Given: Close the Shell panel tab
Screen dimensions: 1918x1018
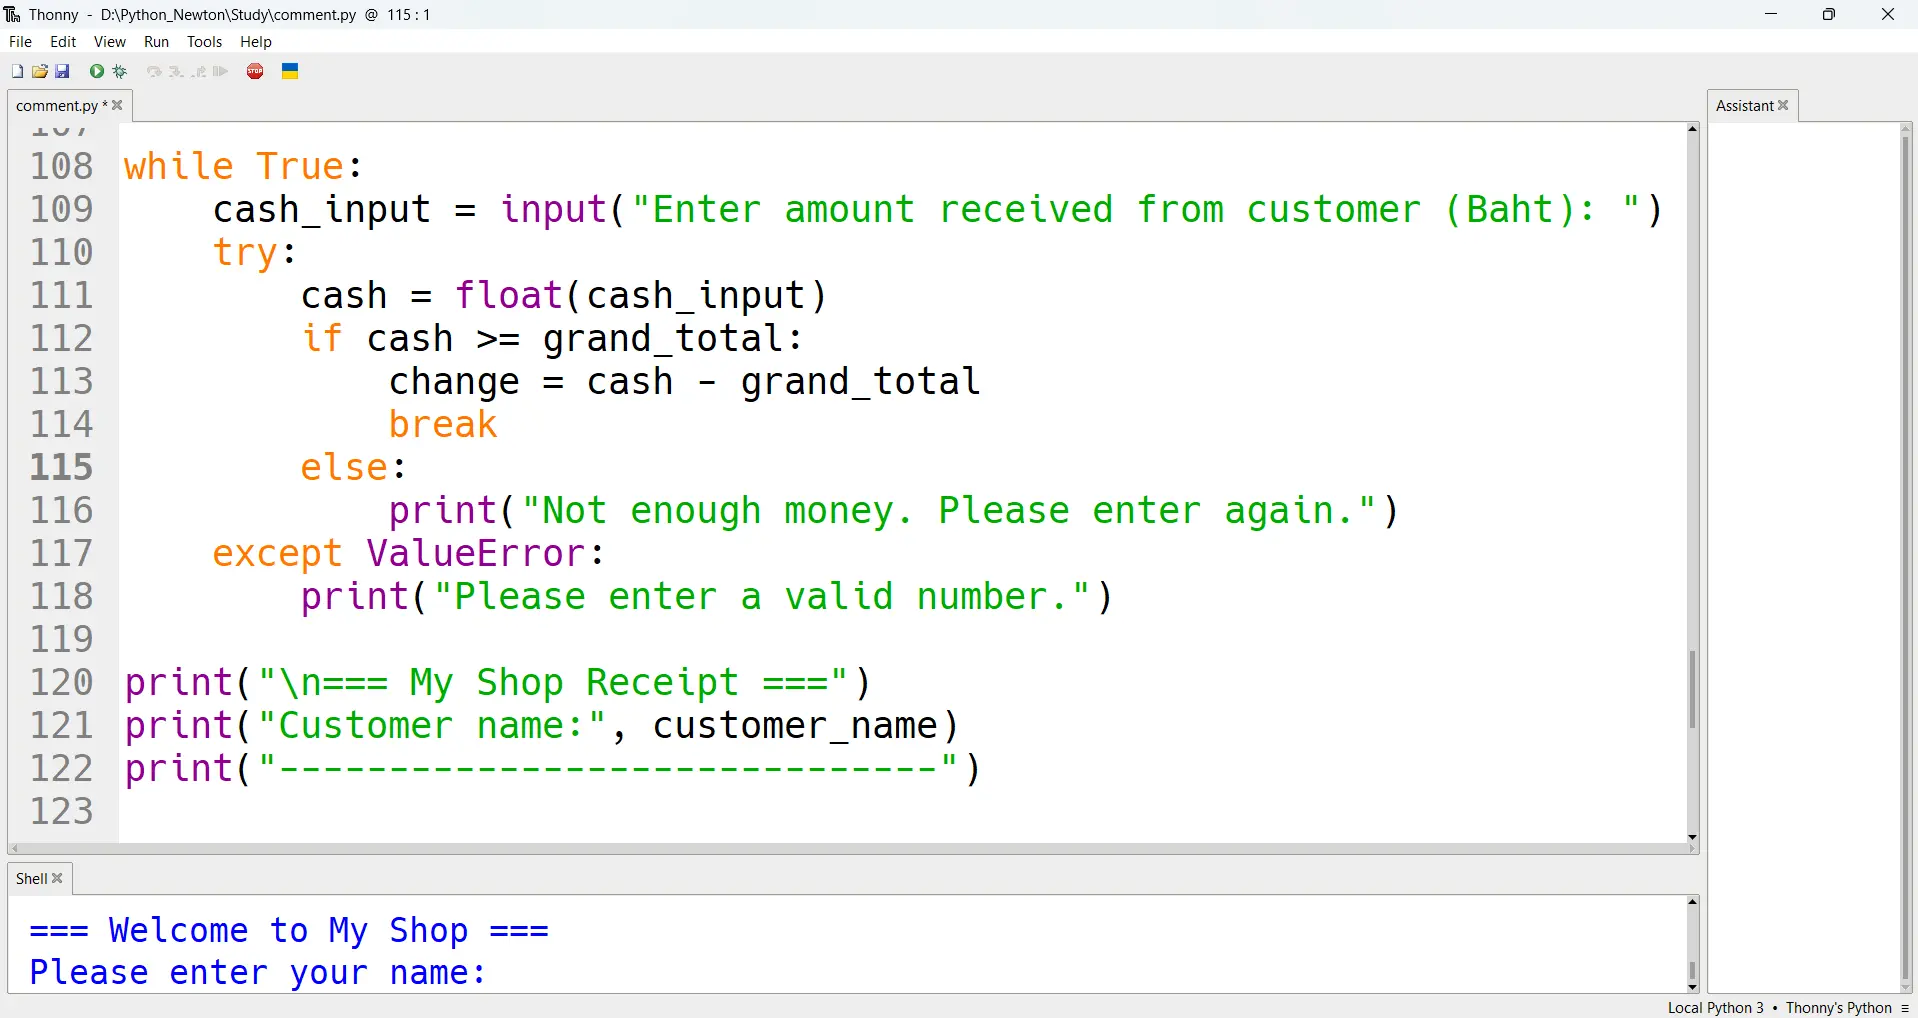Looking at the screenshot, I should click(x=58, y=878).
